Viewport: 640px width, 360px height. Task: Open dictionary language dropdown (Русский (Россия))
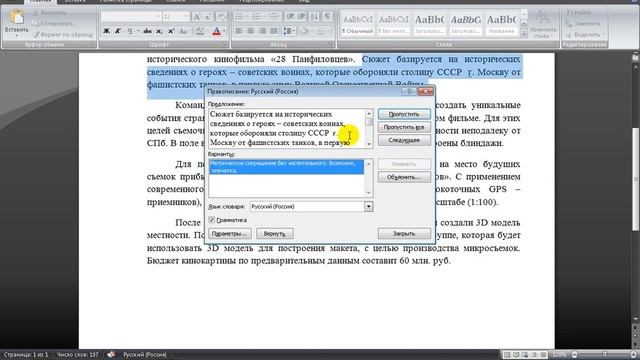click(x=369, y=207)
